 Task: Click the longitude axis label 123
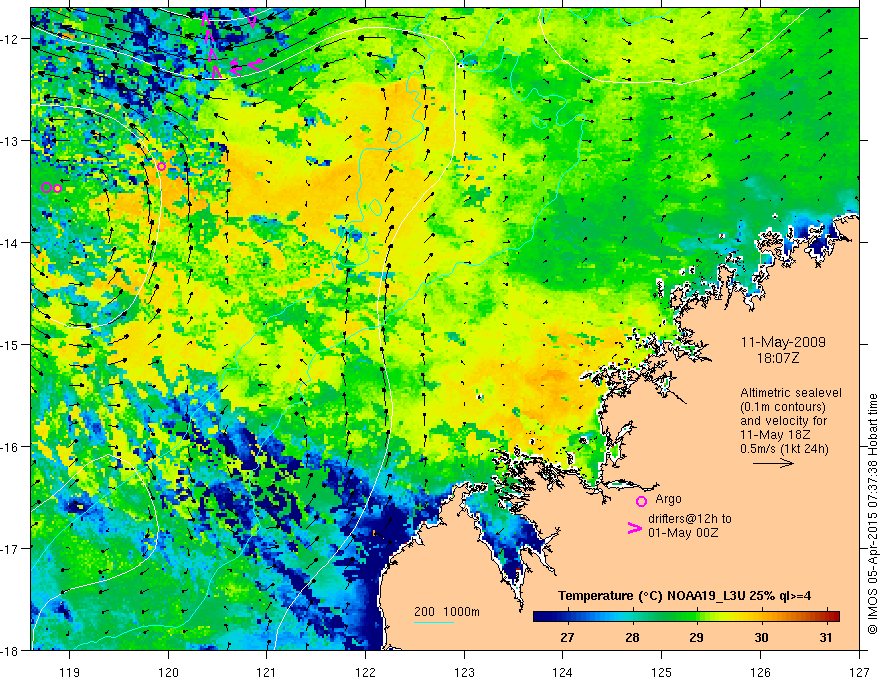click(x=464, y=672)
